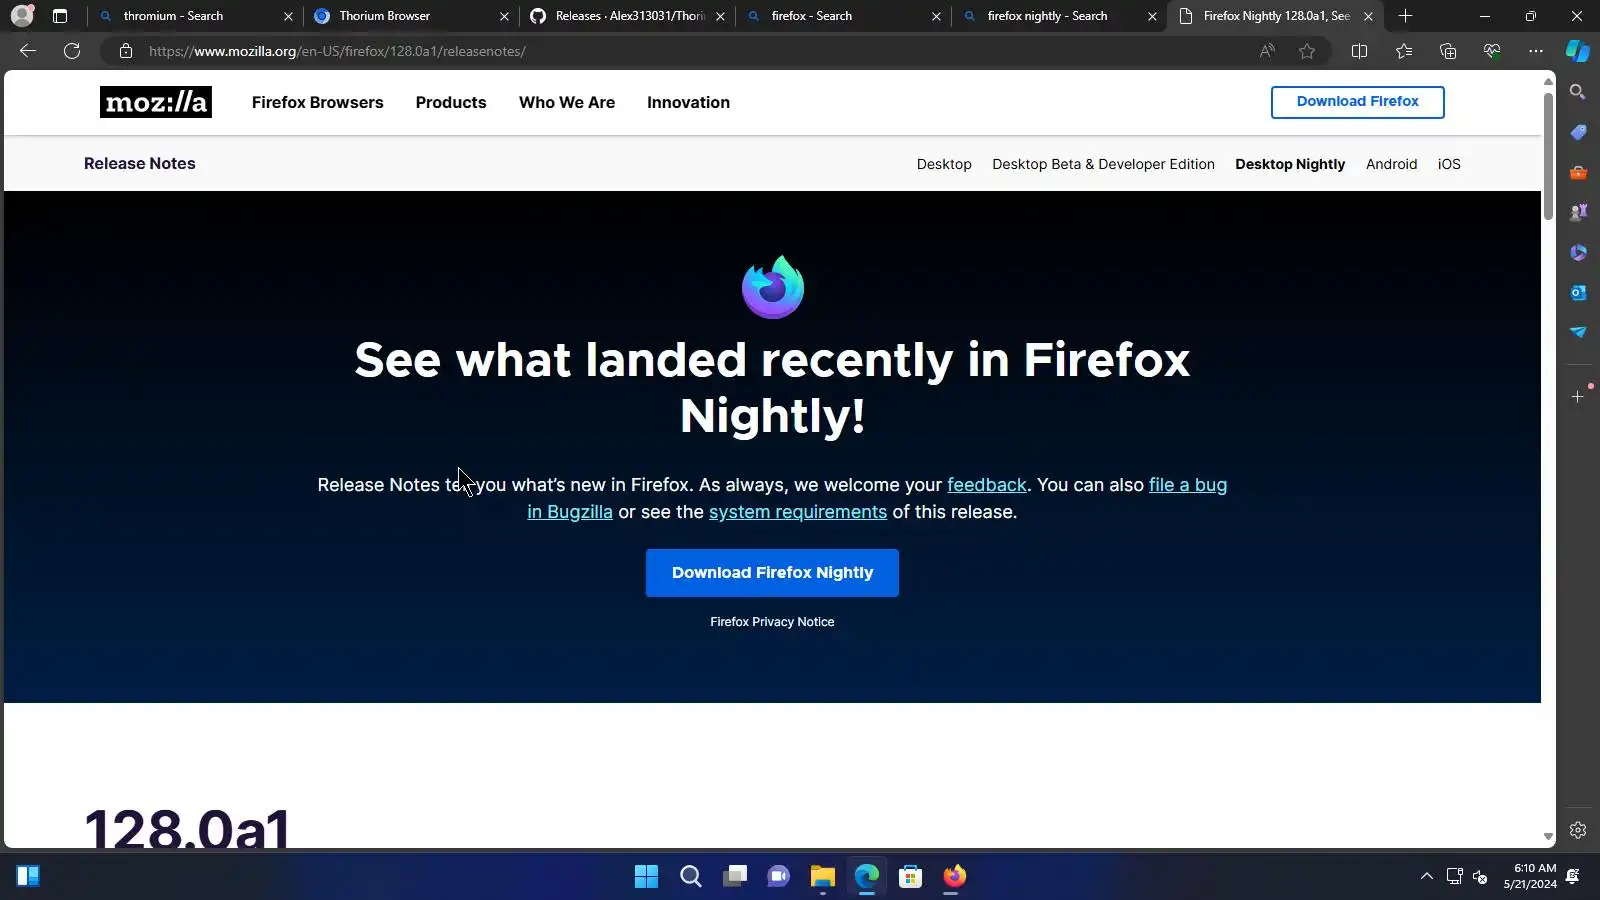This screenshot has height=900, width=1600.
Task: Click Download Firefox Nightly button
Action: click(x=772, y=573)
